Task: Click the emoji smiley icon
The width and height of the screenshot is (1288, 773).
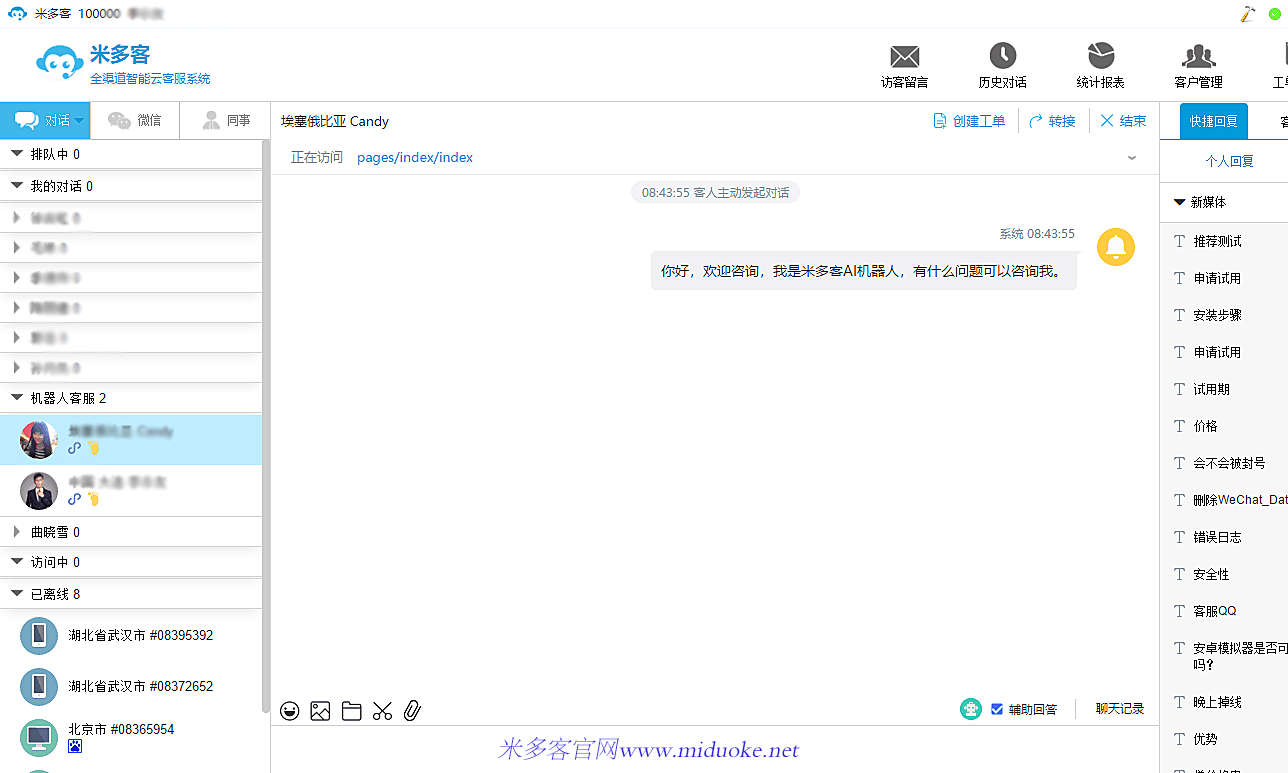Action: click(x=290, y=711)
